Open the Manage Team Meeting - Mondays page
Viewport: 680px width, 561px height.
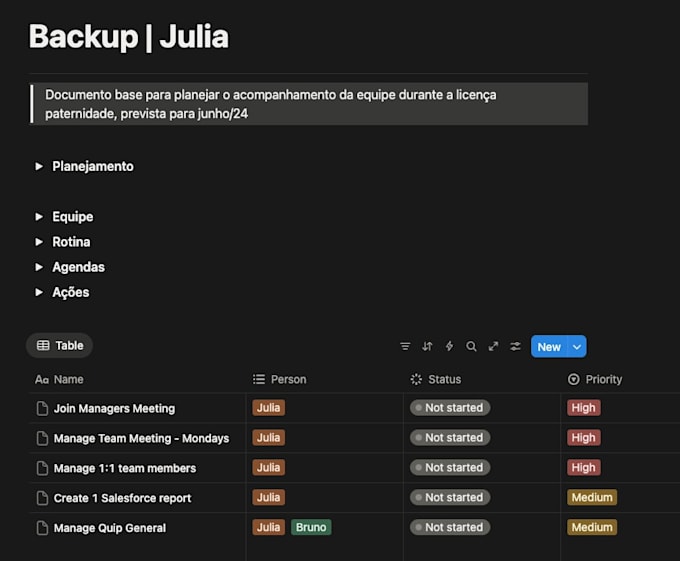(141, 438)
